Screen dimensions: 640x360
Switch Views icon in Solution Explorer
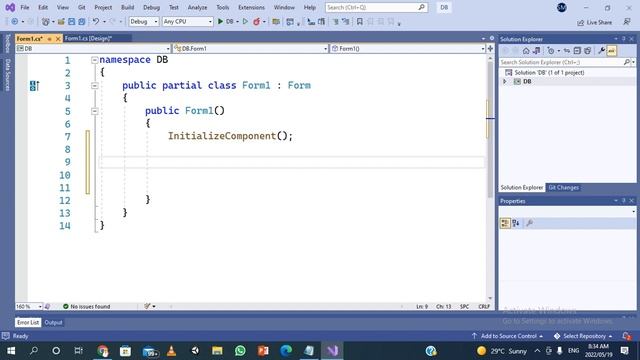point(537,51)
